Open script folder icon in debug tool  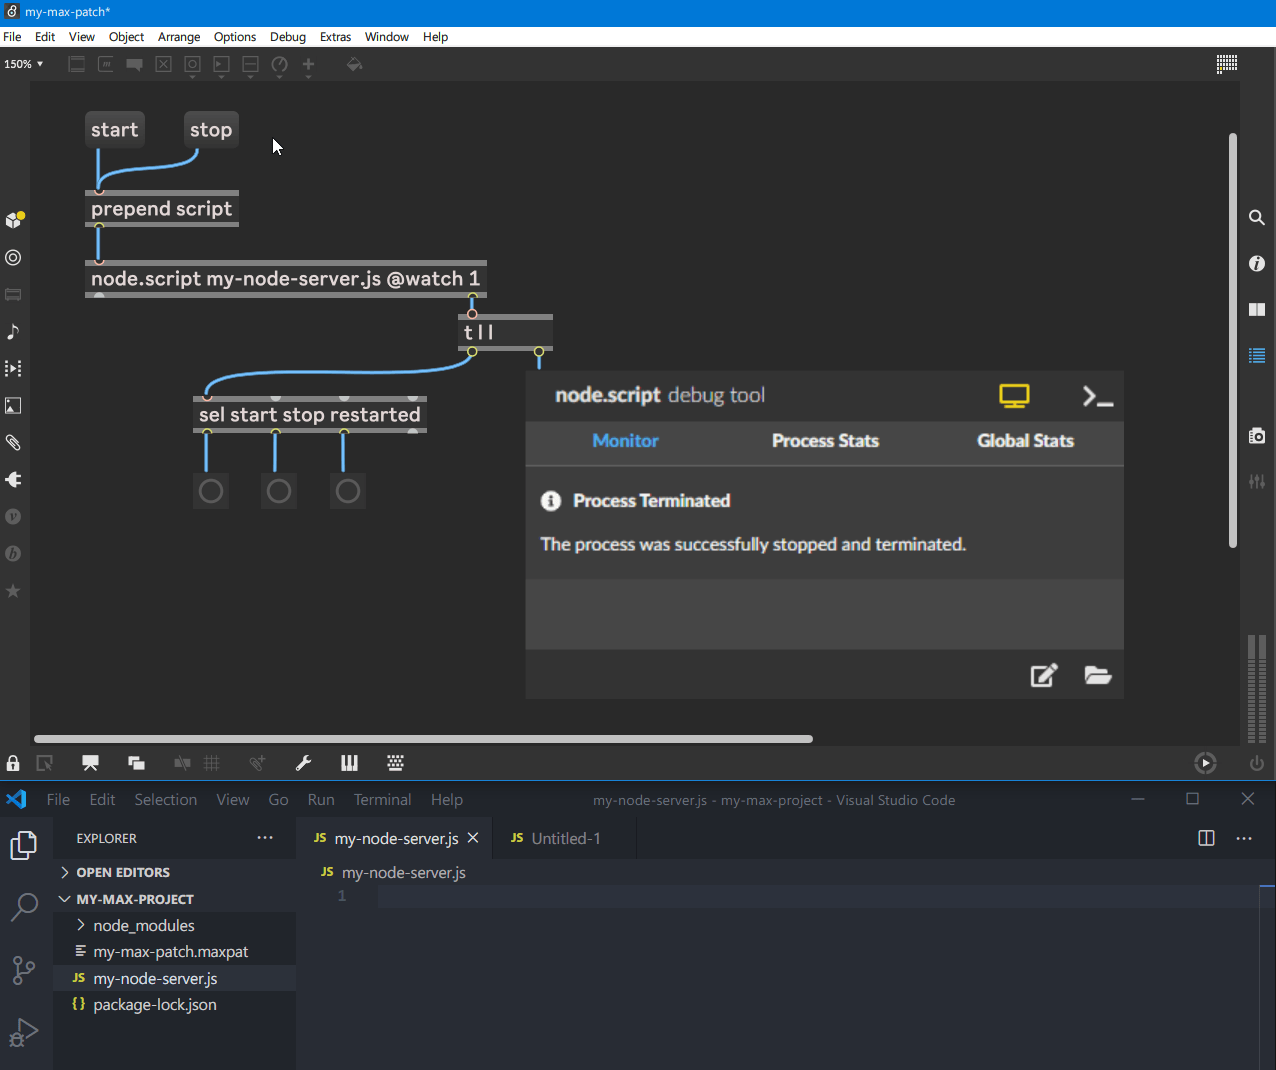1098,675
